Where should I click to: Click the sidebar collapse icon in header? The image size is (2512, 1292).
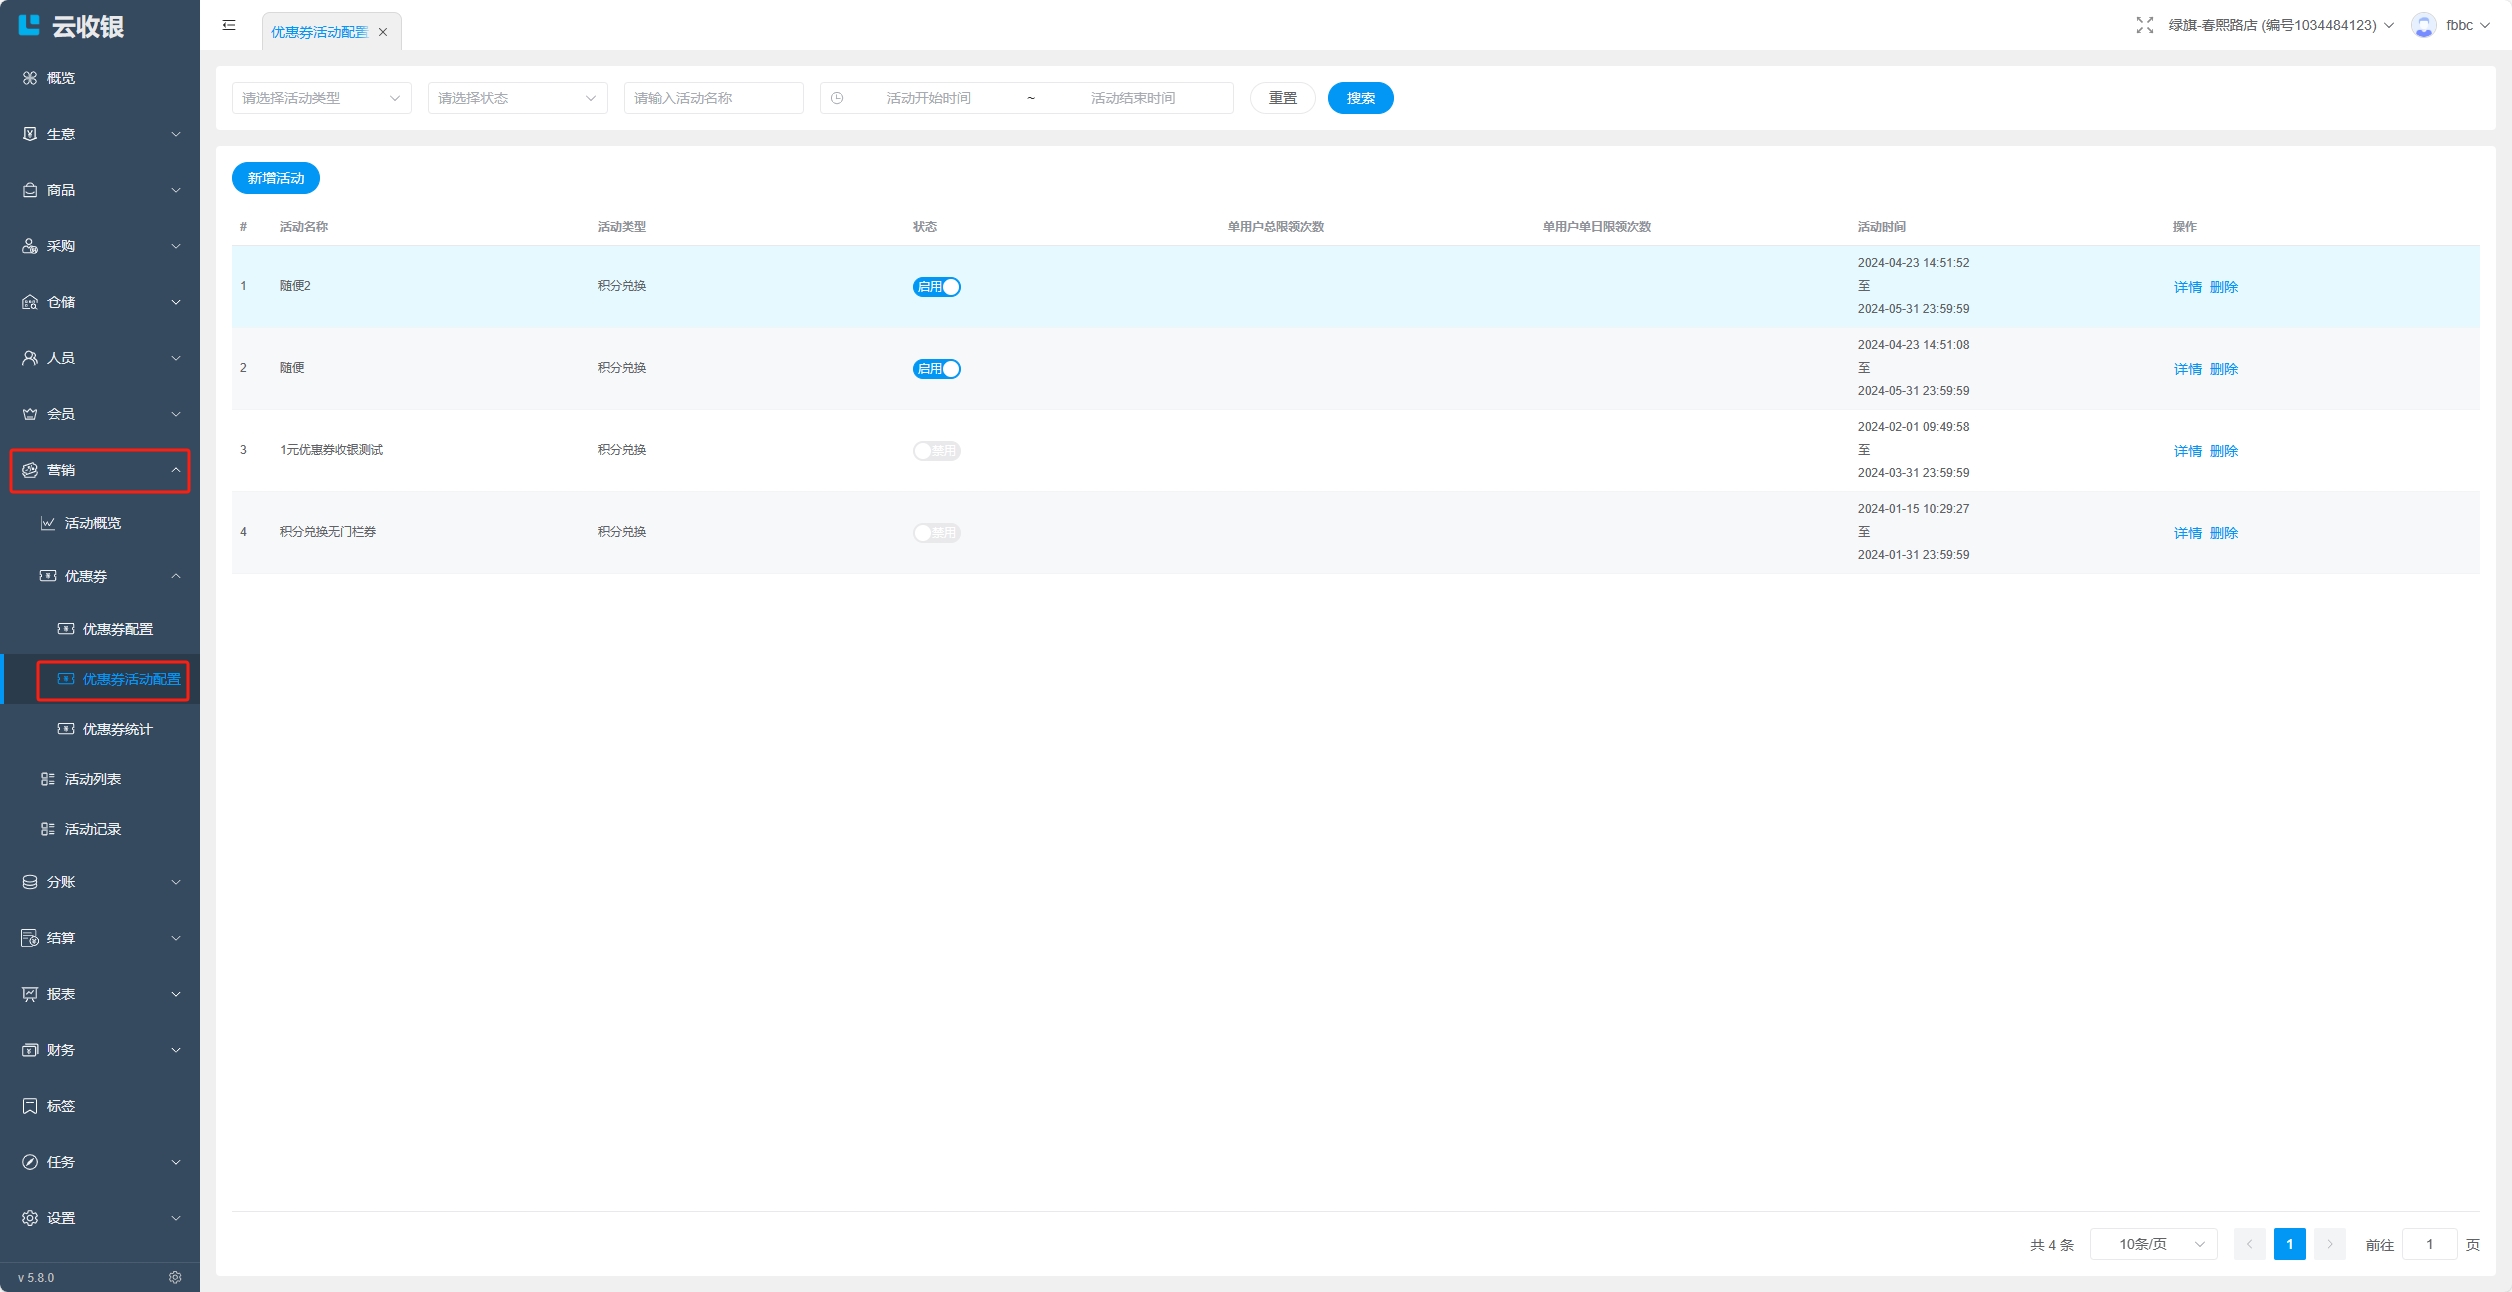coord(229,25)
